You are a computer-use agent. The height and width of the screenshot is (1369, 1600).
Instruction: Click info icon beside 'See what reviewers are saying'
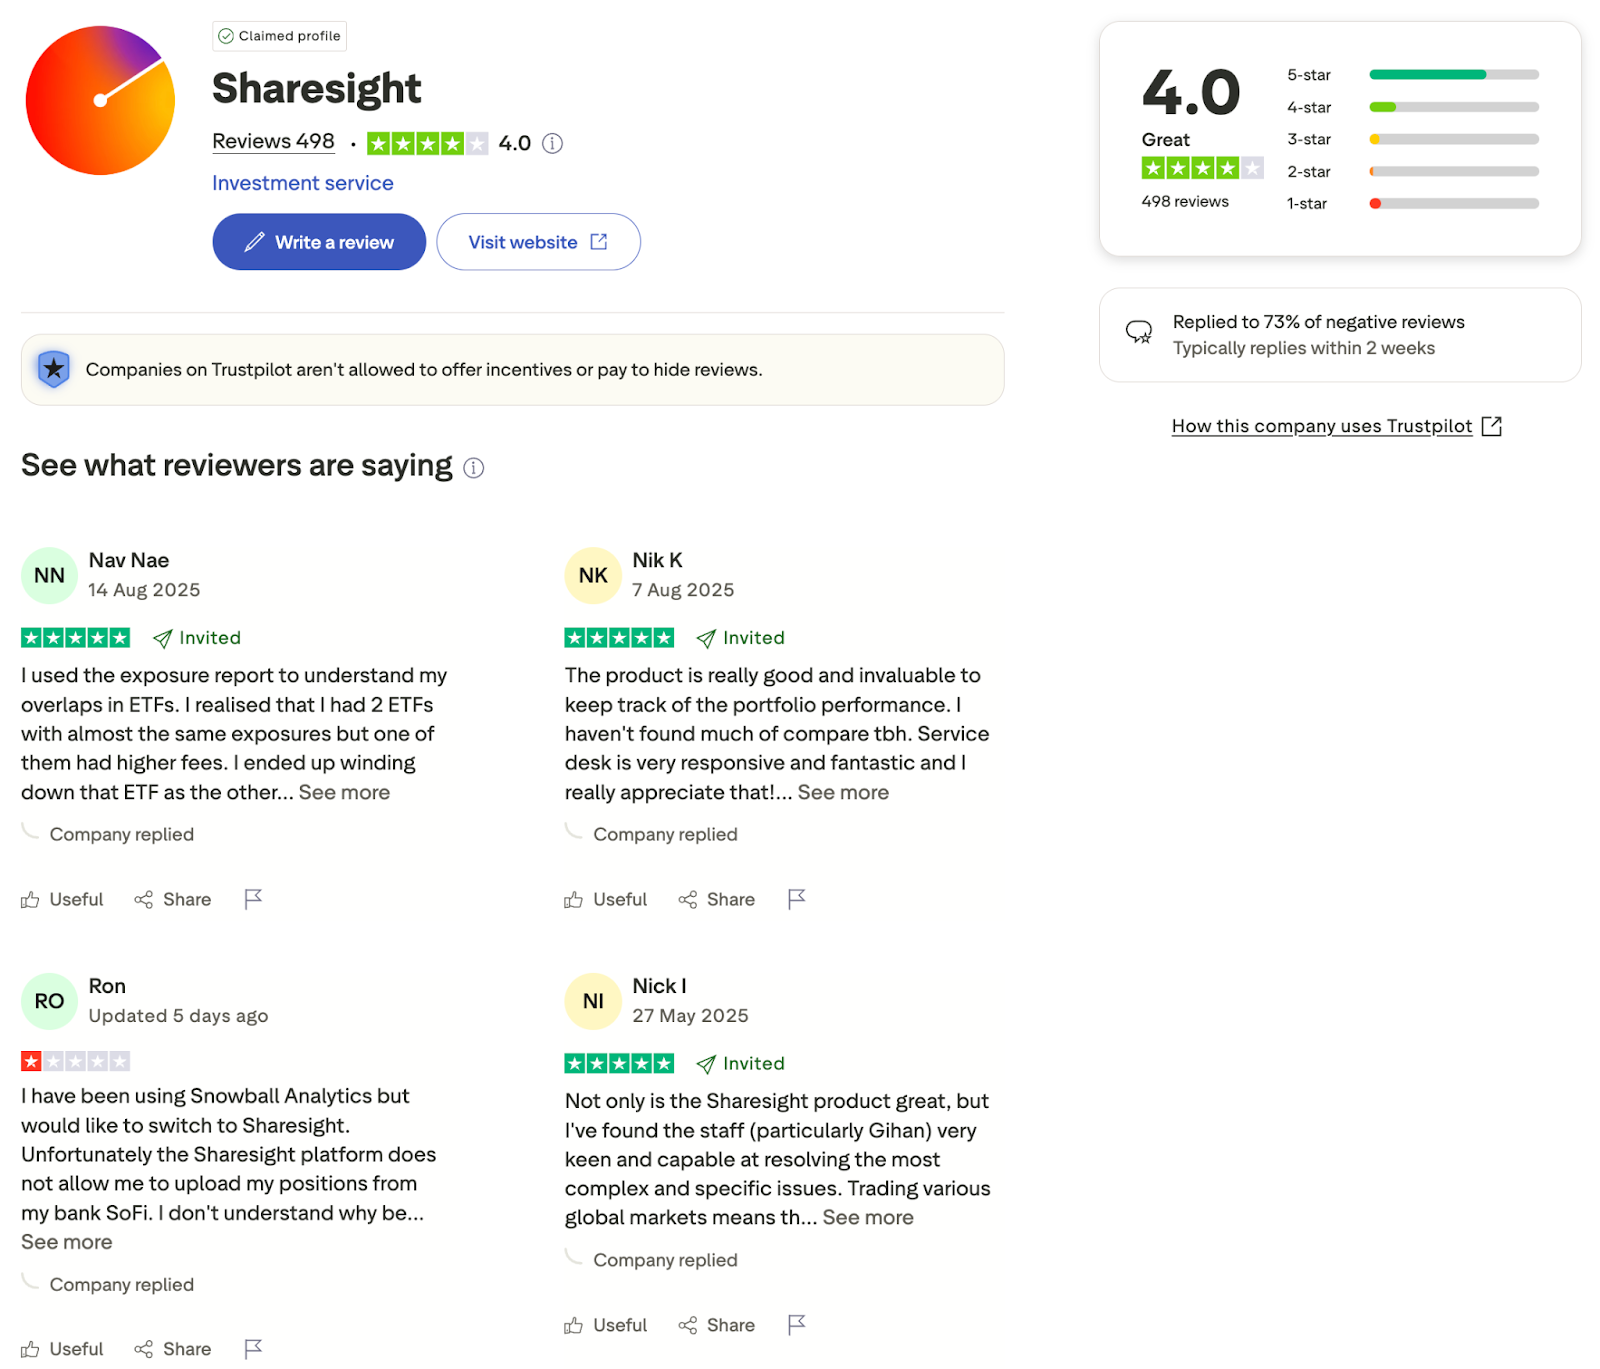474,467
